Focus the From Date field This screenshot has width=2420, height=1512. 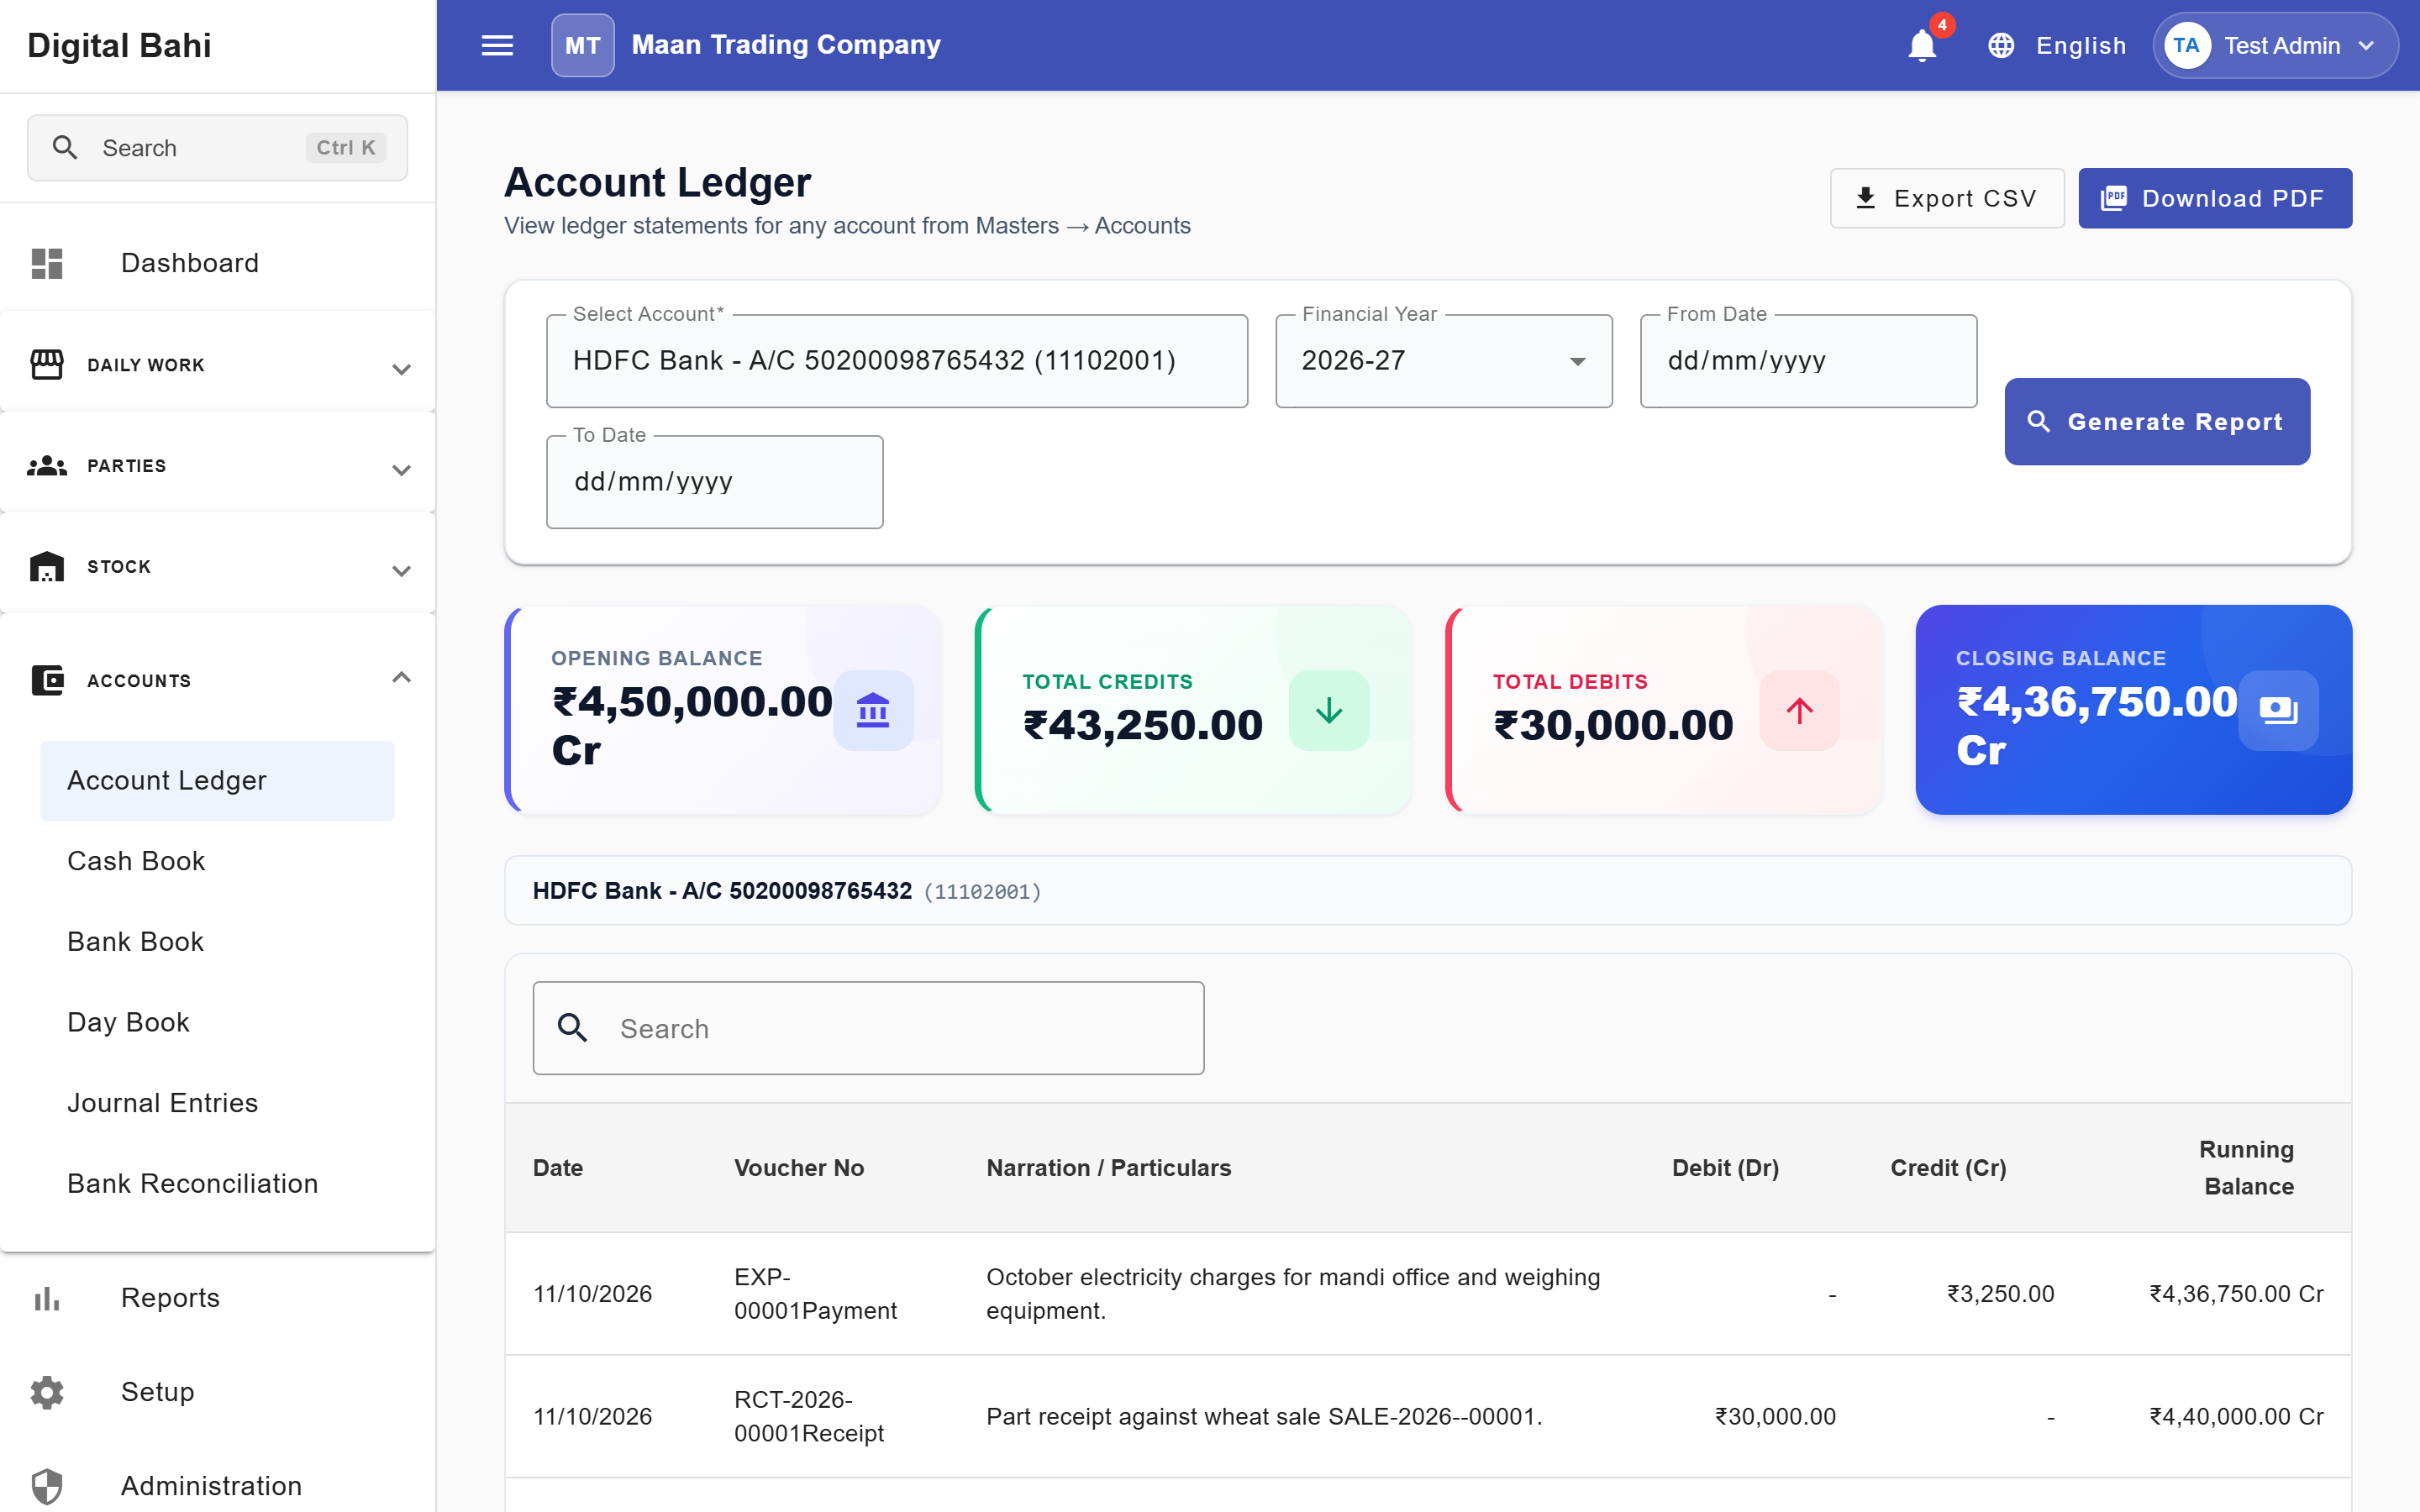coord(1808,361)
